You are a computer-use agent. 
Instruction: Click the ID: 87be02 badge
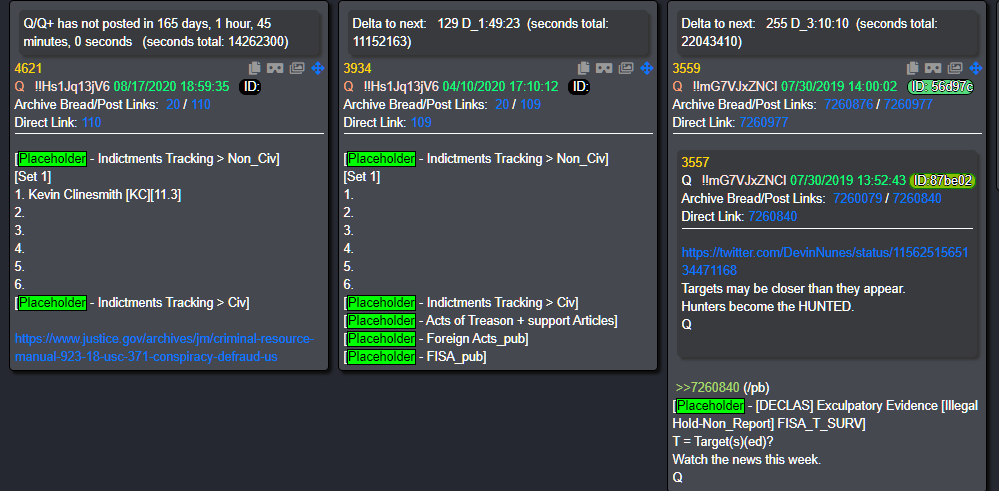pos(942,181)
